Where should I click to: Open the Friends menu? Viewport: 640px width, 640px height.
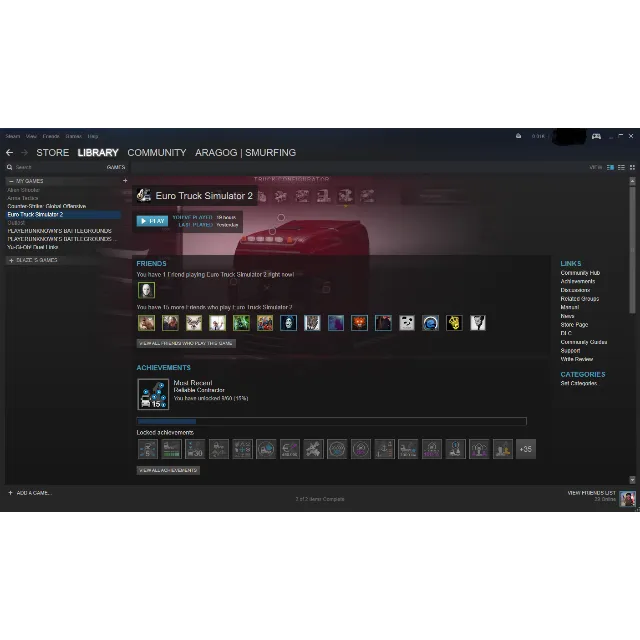click(51, 136)
